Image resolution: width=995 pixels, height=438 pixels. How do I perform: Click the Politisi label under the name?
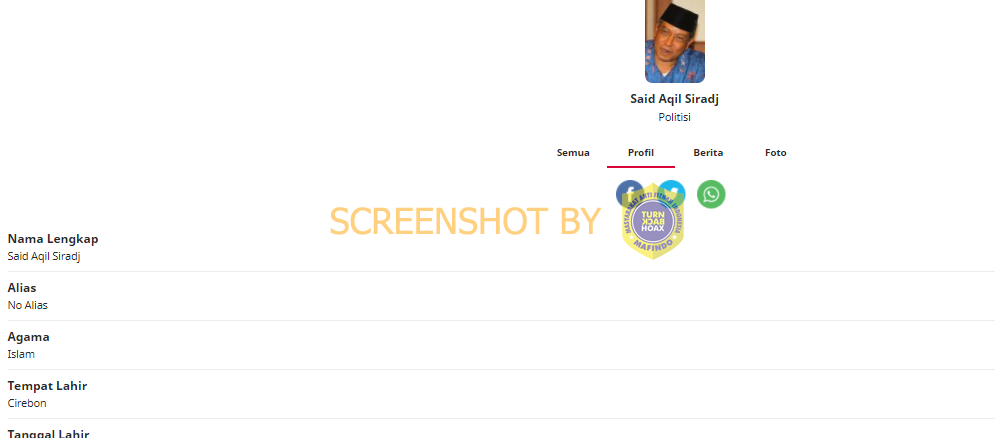pos(675,117)
